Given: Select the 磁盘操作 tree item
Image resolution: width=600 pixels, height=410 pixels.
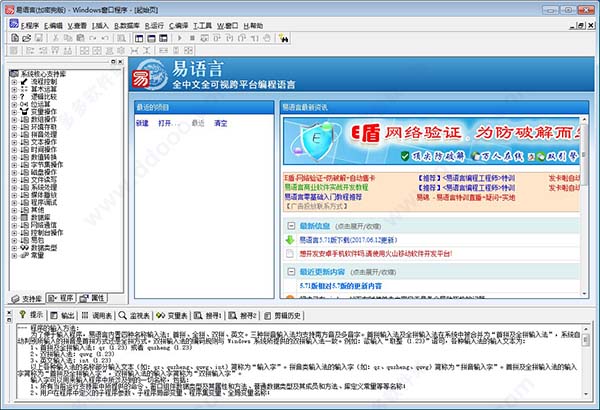Looking at the screenshot, I should tap(43, 172).
